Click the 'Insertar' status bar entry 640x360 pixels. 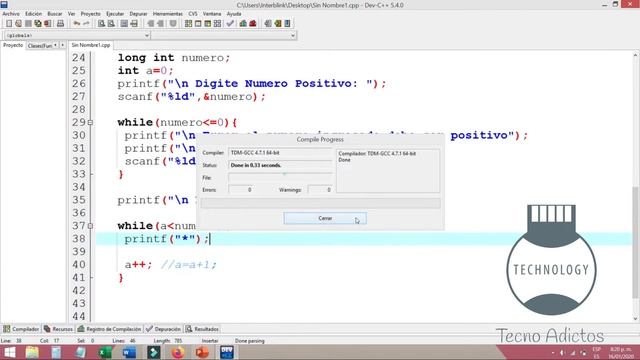[210, 341]
